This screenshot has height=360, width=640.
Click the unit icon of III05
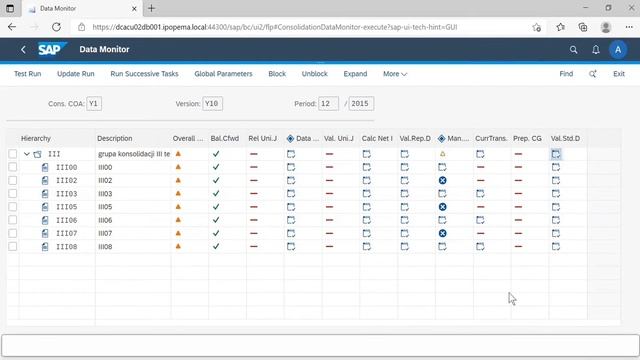45,207
